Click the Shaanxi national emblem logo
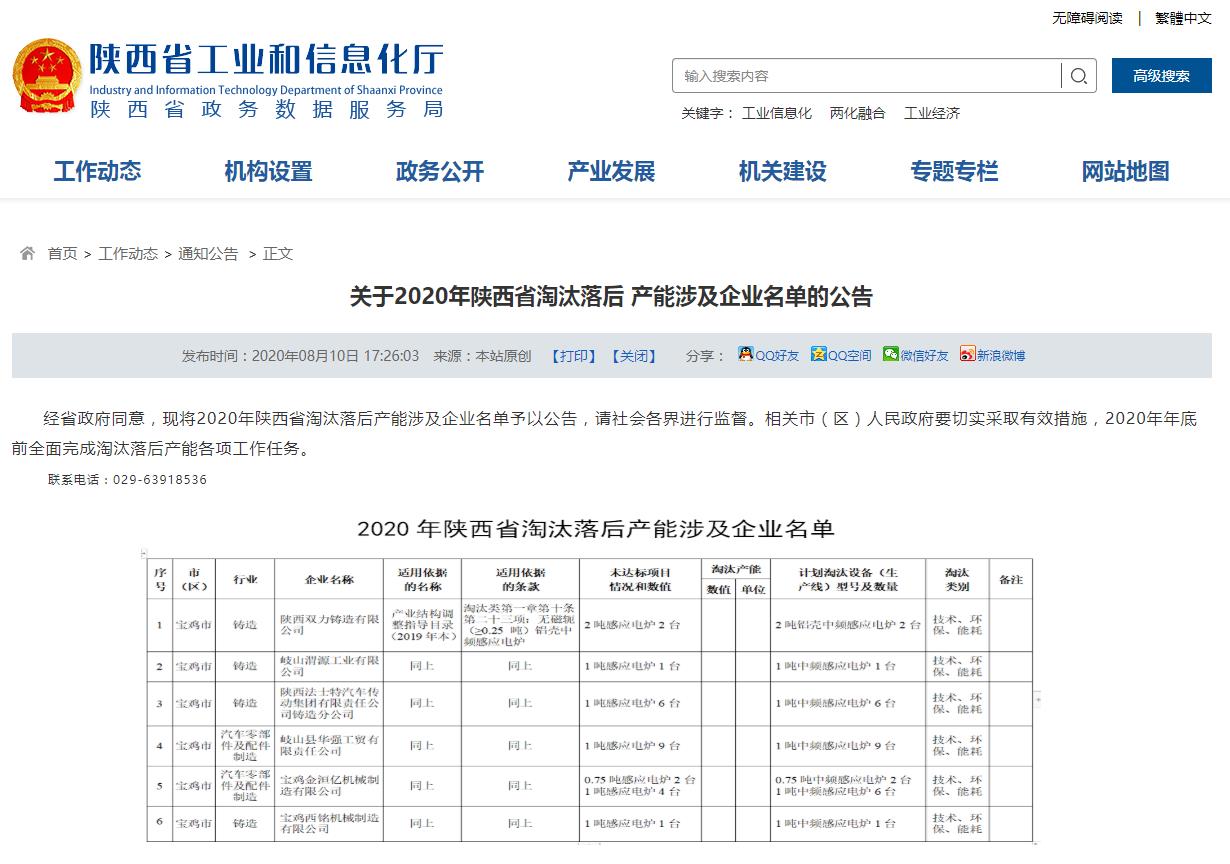 47,78
